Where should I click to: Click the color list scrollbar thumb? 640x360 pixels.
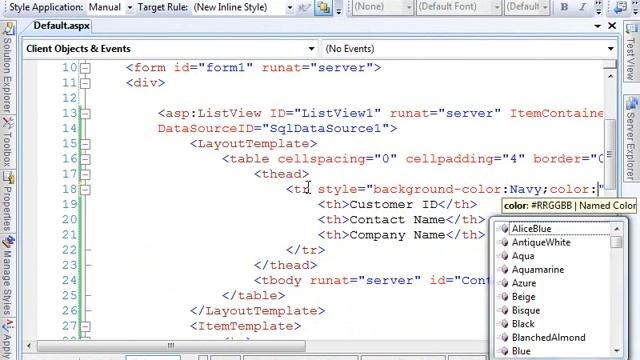616,242
